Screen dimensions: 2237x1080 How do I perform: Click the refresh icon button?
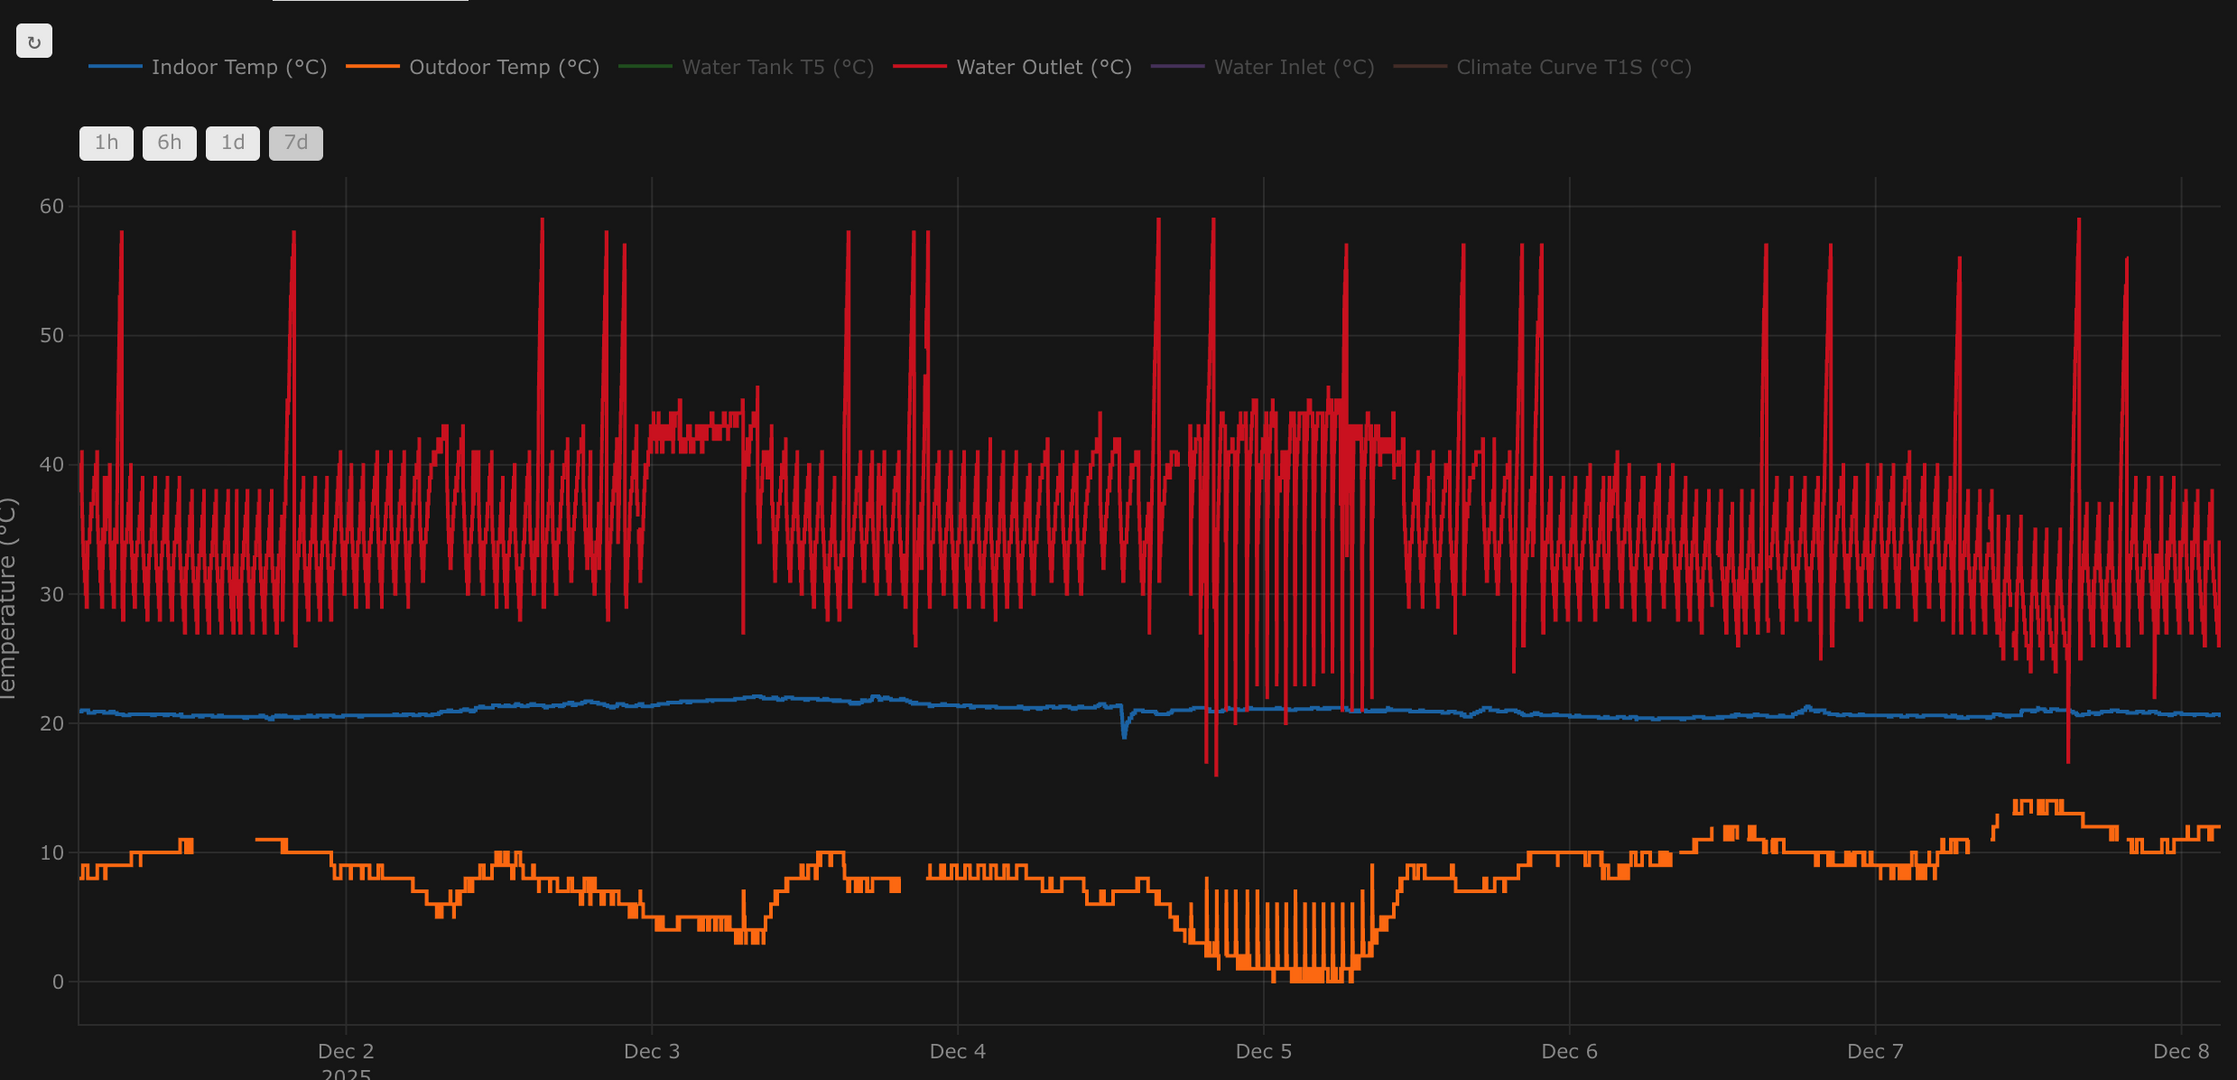pos(34,41)
